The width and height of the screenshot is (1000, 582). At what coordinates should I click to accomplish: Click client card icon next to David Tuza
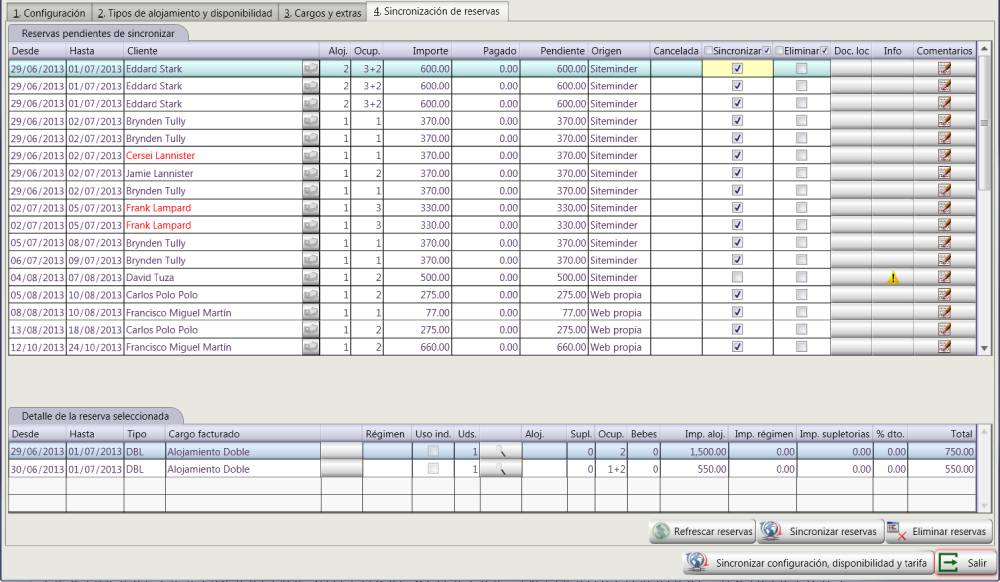[311, 277]
